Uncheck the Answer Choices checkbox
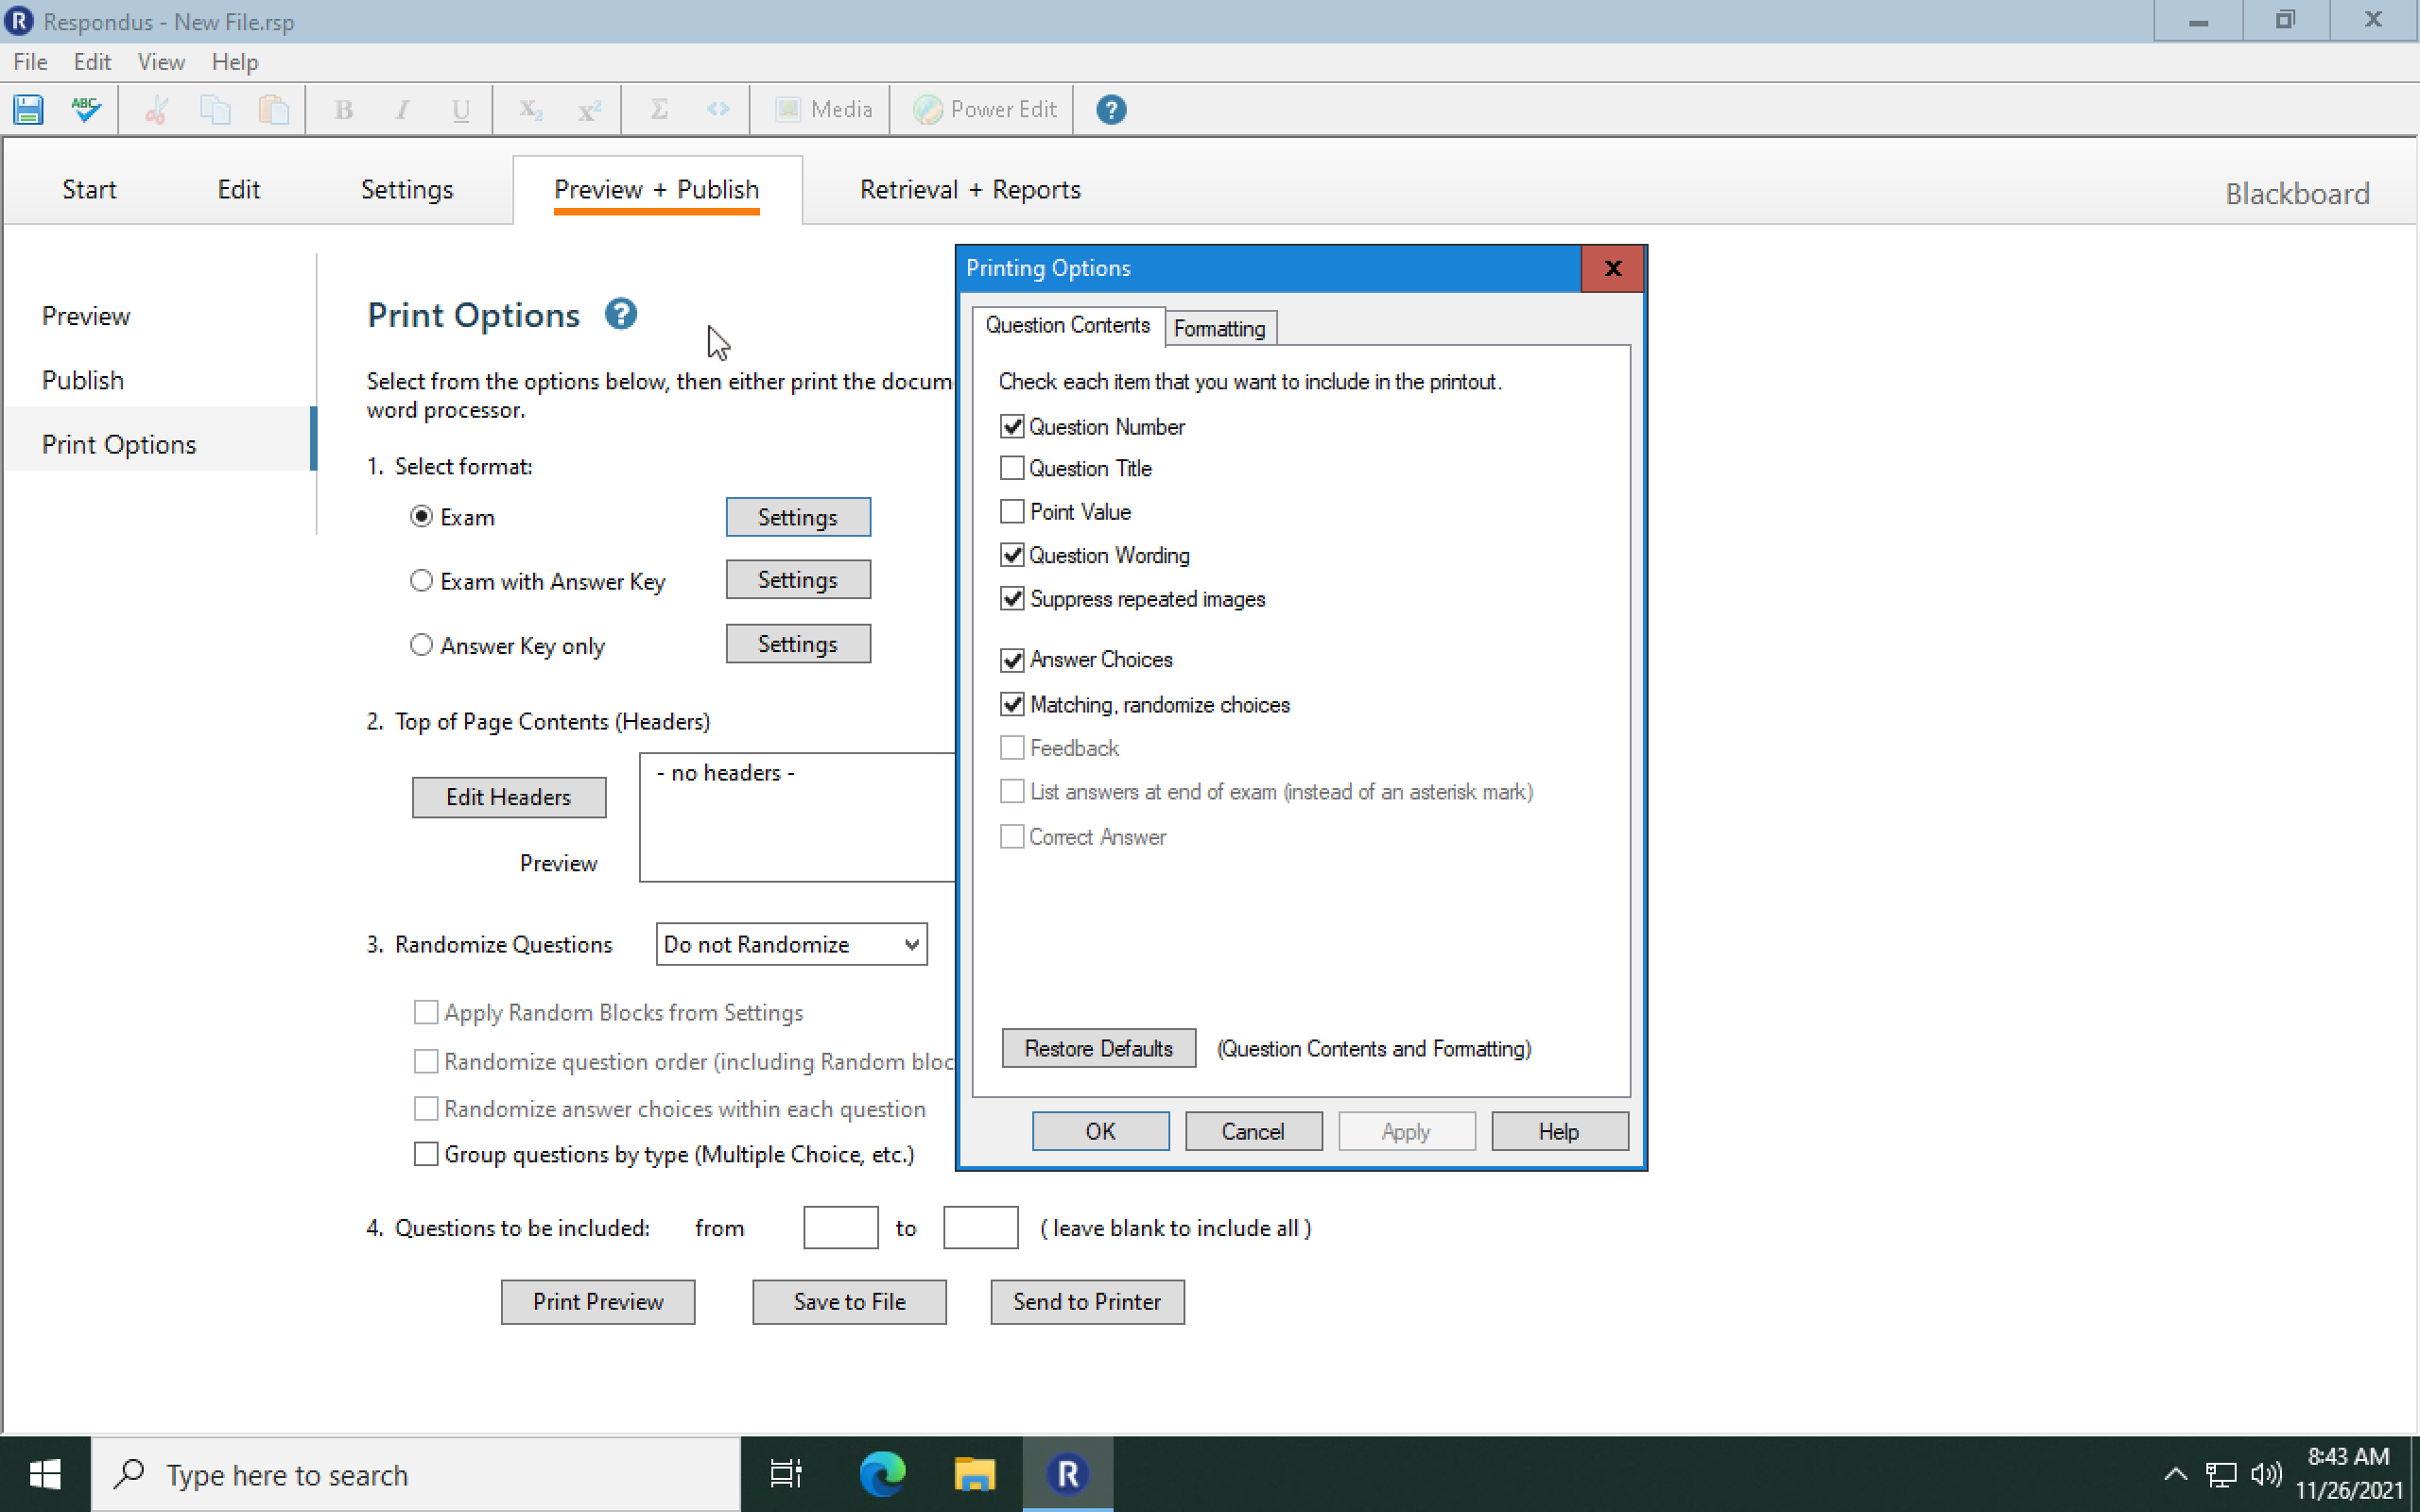The width and height of the screenshot is (2420, 1512). (1012, 659)
